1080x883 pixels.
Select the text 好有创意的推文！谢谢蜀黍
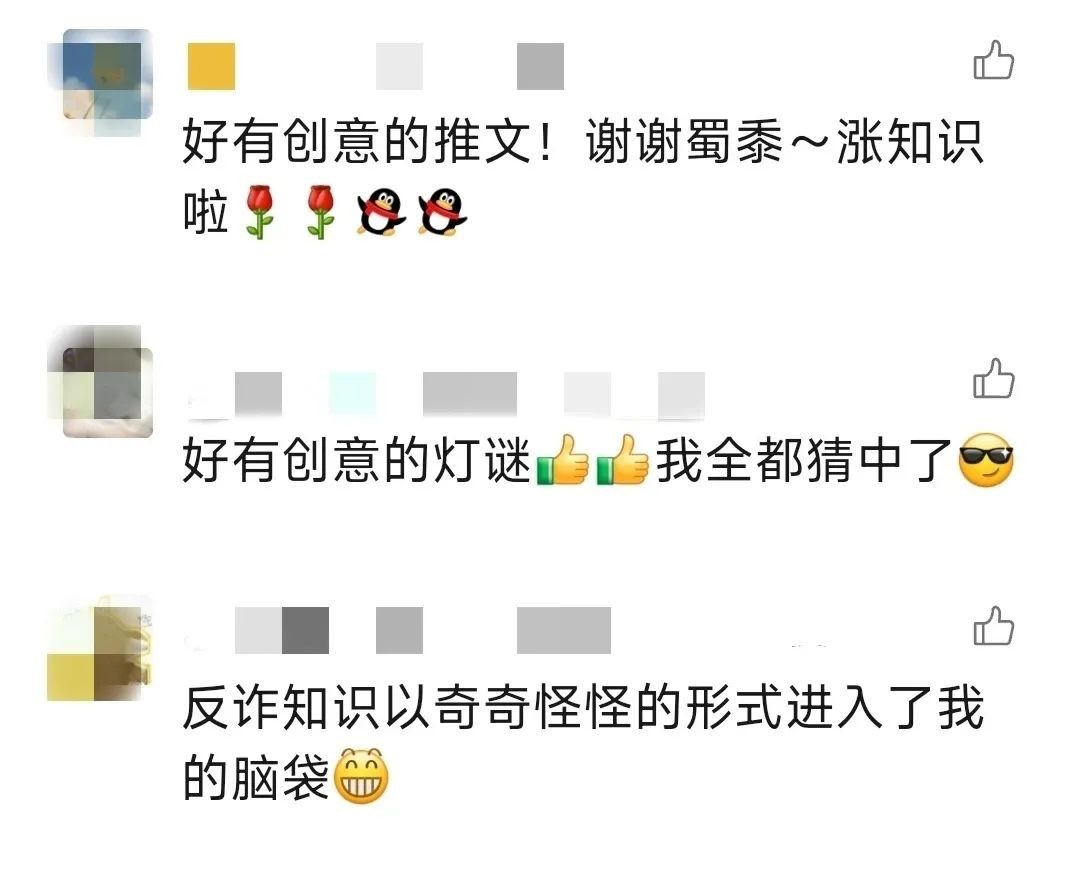click(x=483, y=141)
